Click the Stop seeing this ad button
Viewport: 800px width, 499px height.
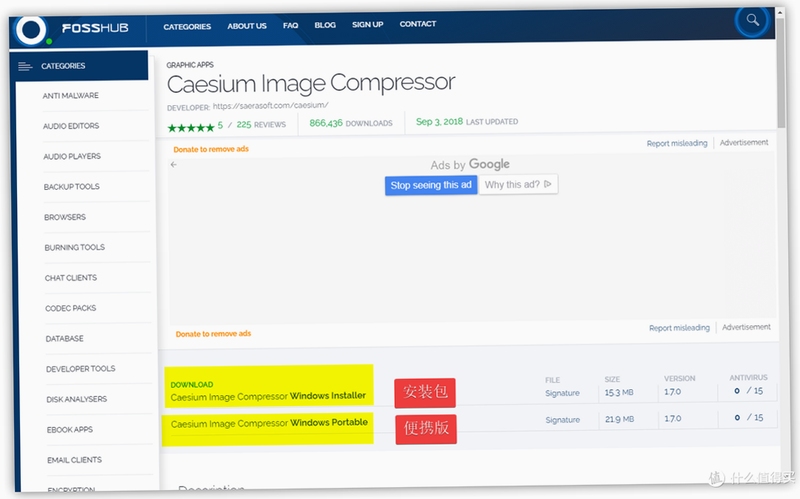click(431, 185)
